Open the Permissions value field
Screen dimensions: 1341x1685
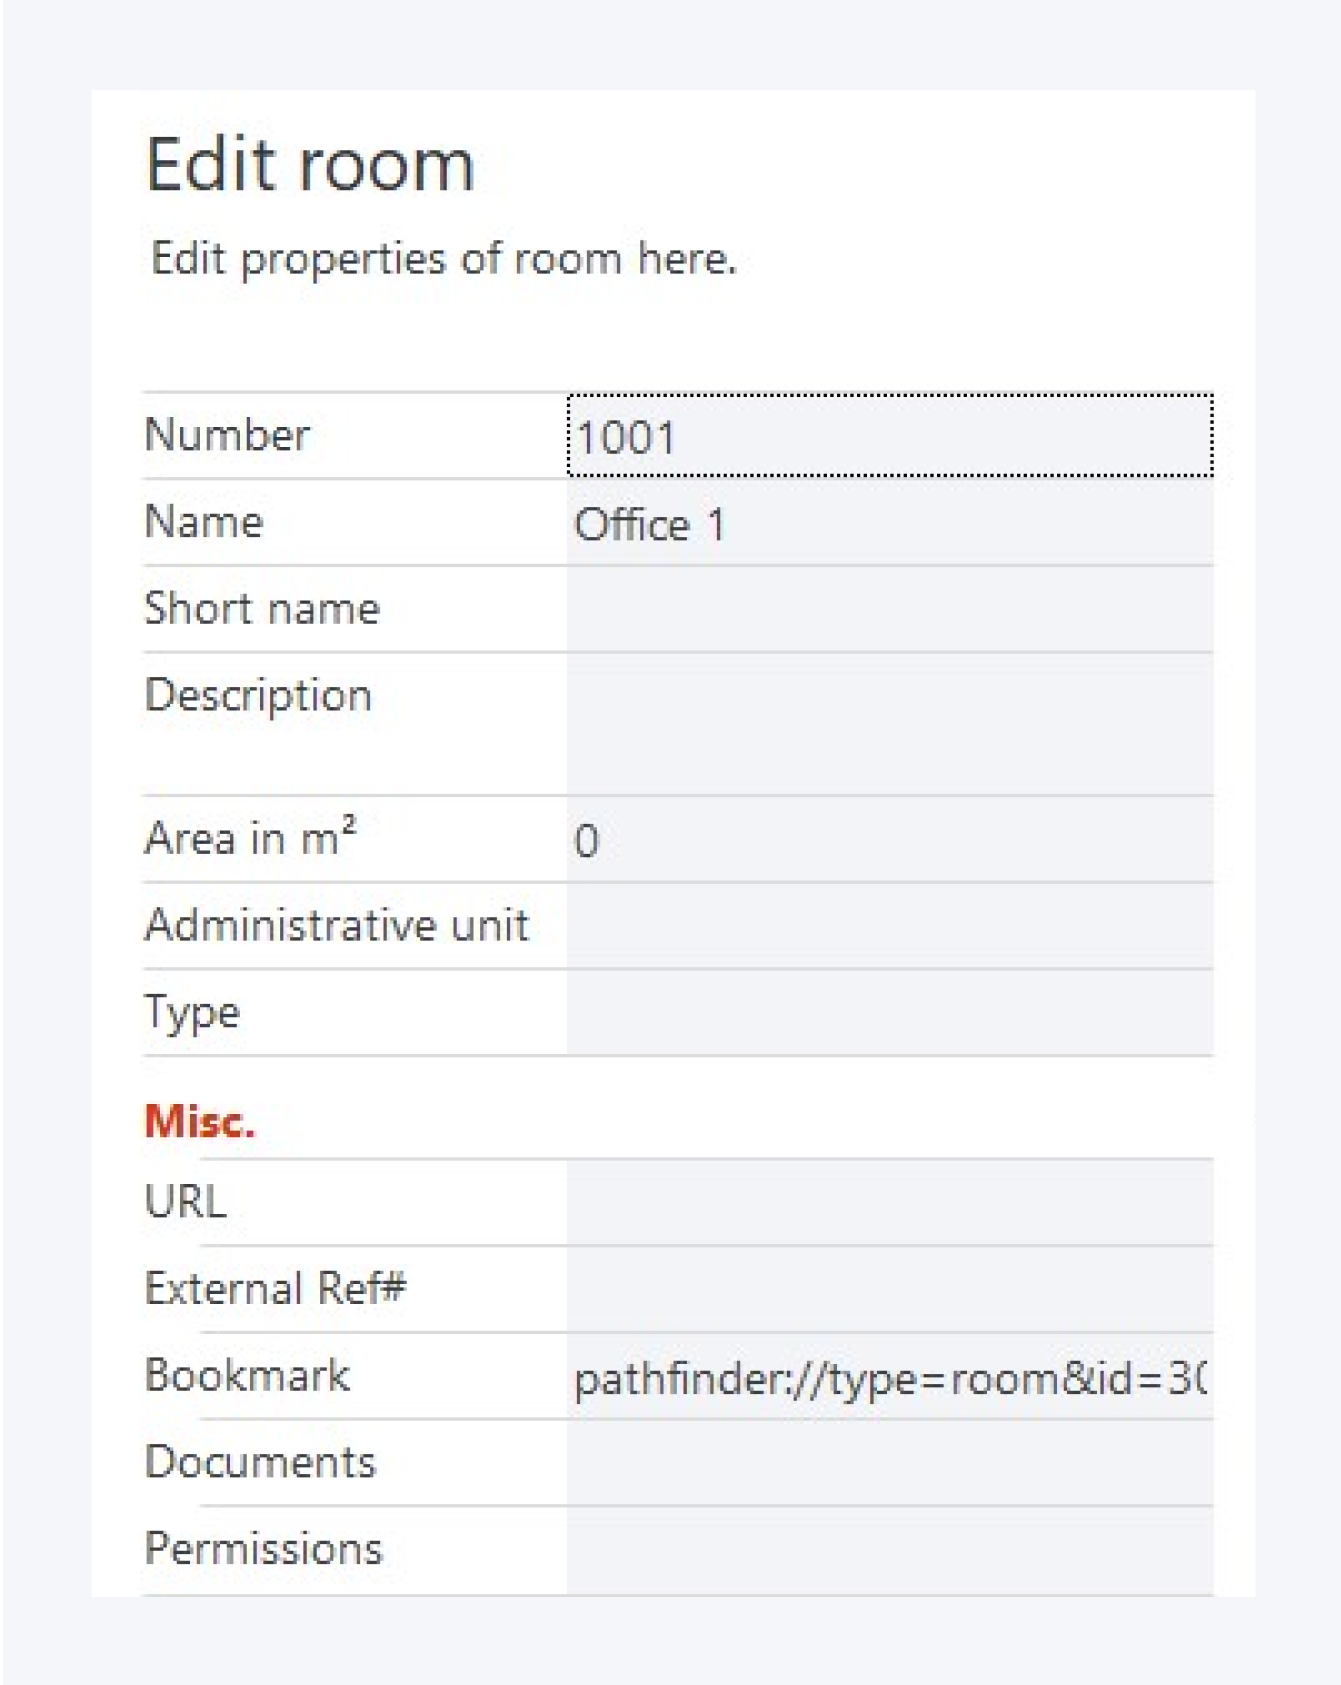889,1550
